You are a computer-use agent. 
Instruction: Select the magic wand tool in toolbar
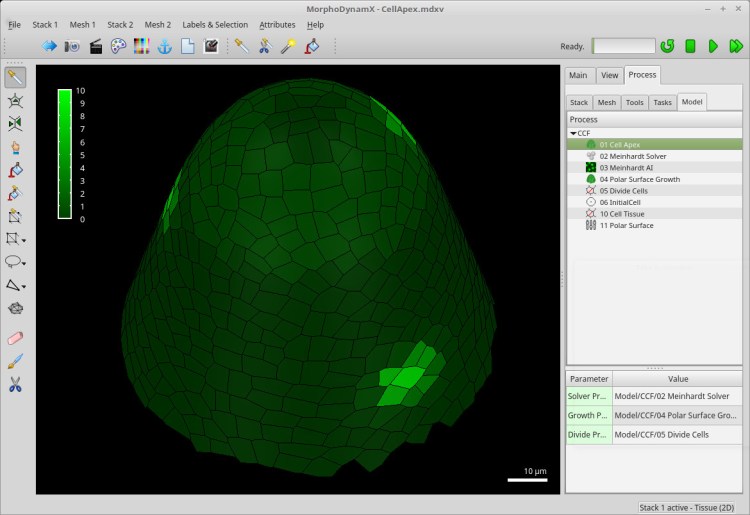coord(287,46)
